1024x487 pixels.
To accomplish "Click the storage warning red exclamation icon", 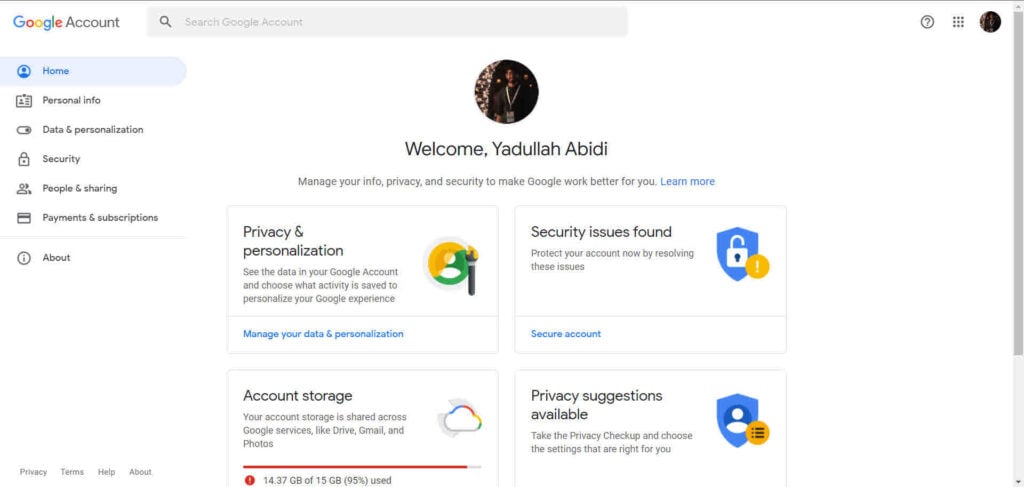I will 249,480.
